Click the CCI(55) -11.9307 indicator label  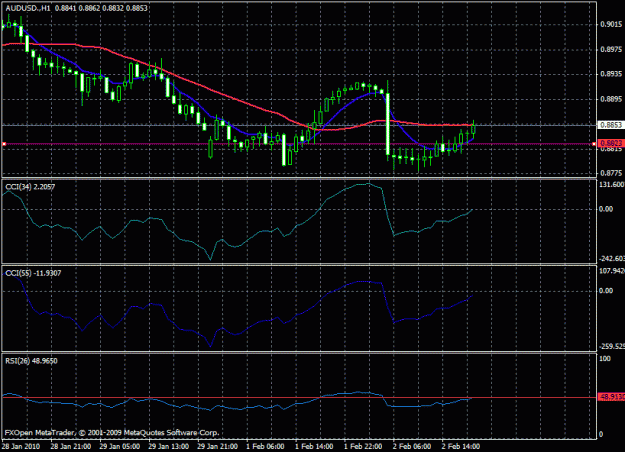click(33, 273)
